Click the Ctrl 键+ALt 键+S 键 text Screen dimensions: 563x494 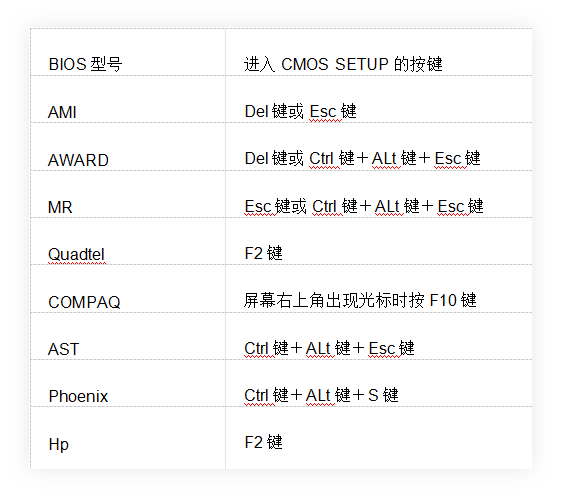tap(321, 395)
